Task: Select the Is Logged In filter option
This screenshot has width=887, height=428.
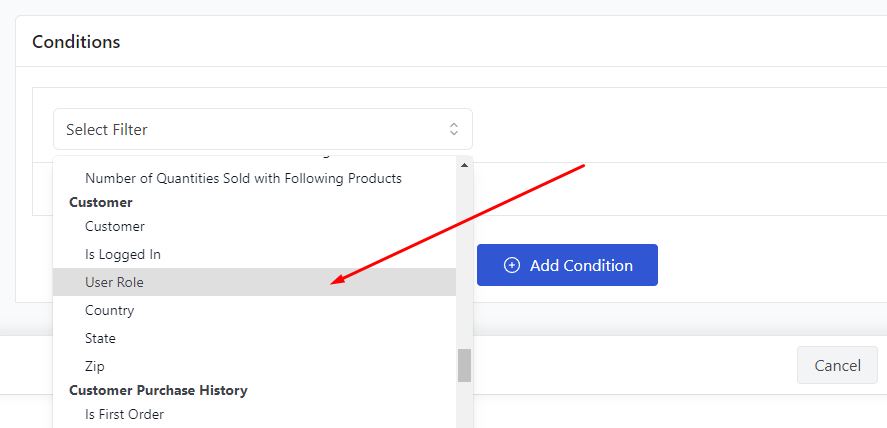Action: pos(255,254)
